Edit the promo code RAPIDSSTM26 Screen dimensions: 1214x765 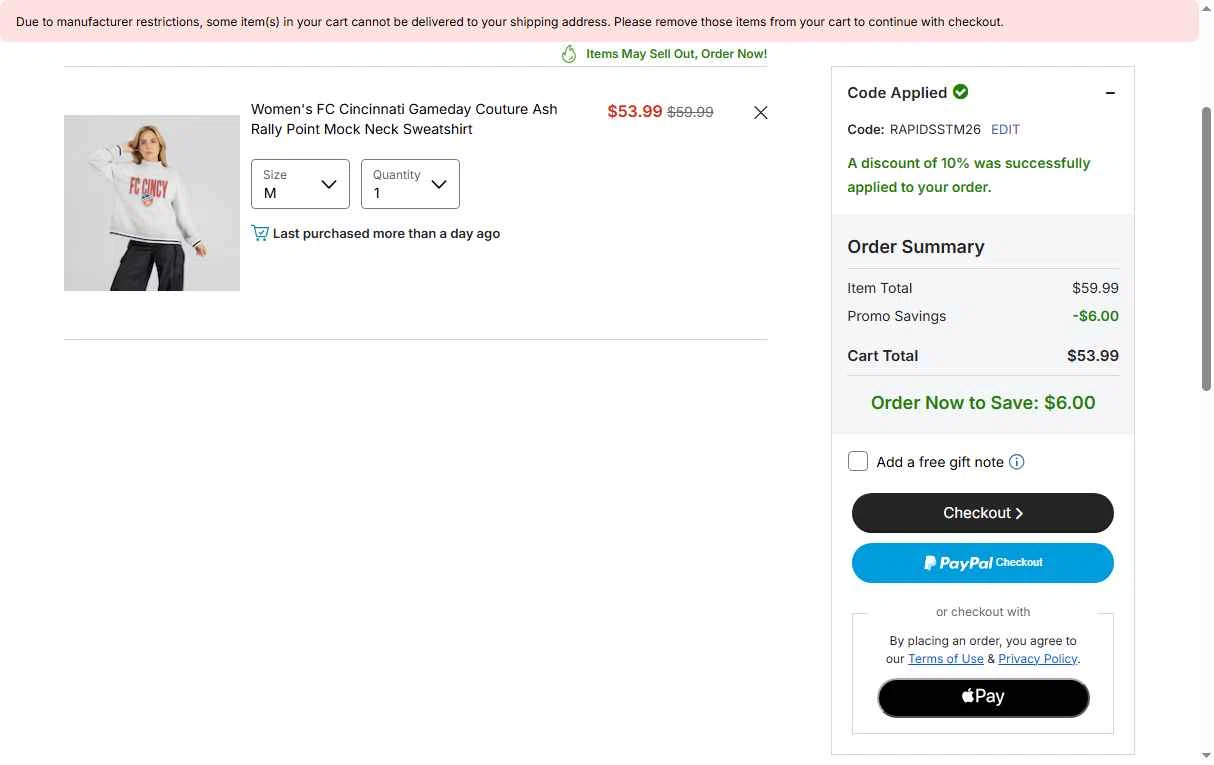tap(1005, 130)
